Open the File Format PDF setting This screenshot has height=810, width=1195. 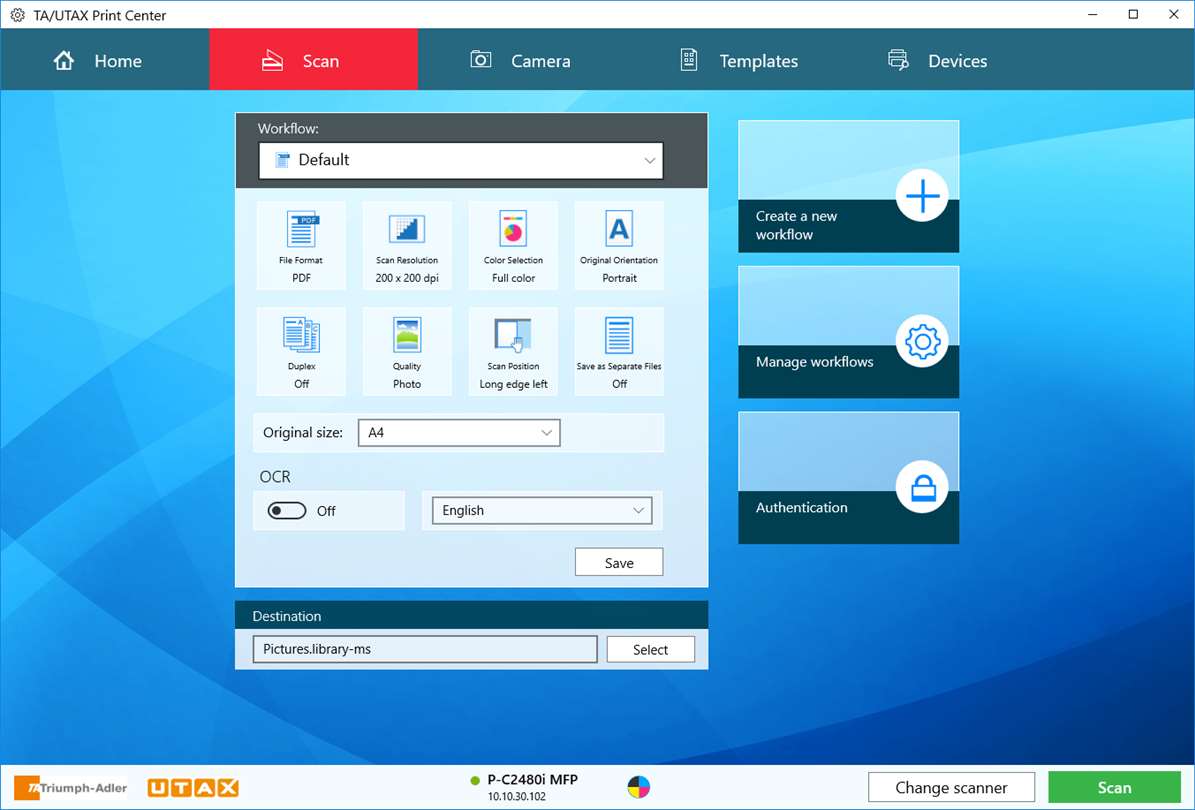coord(301,245)
